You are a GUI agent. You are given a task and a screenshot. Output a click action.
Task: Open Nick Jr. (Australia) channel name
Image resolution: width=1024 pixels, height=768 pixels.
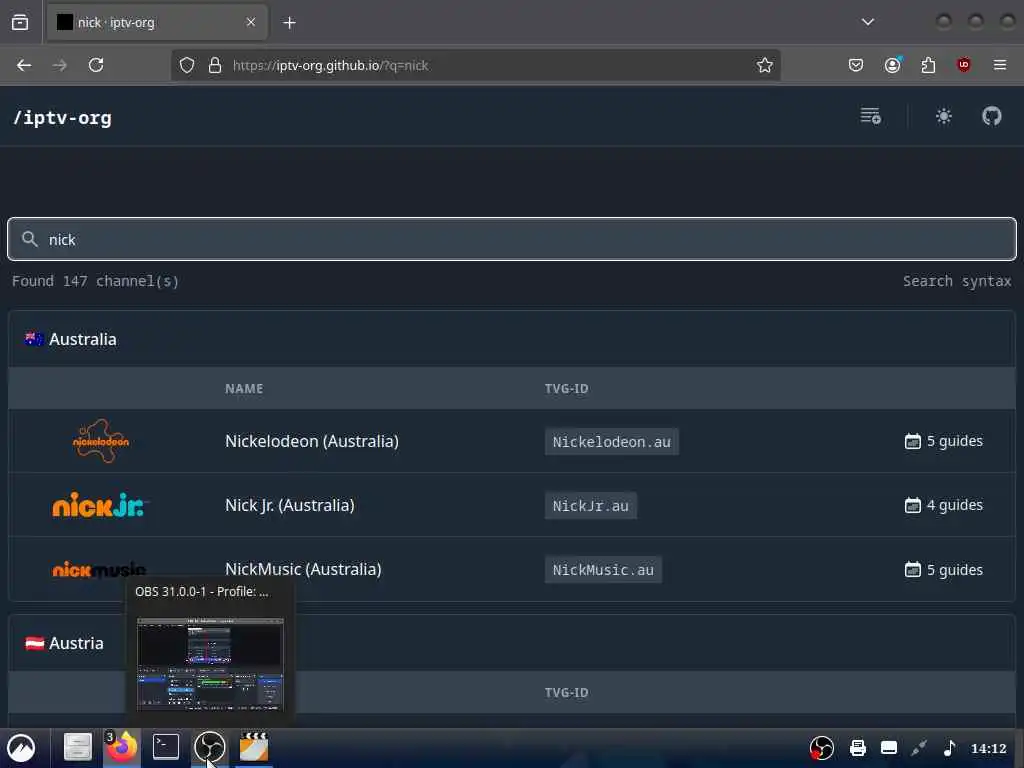[289, 505]
